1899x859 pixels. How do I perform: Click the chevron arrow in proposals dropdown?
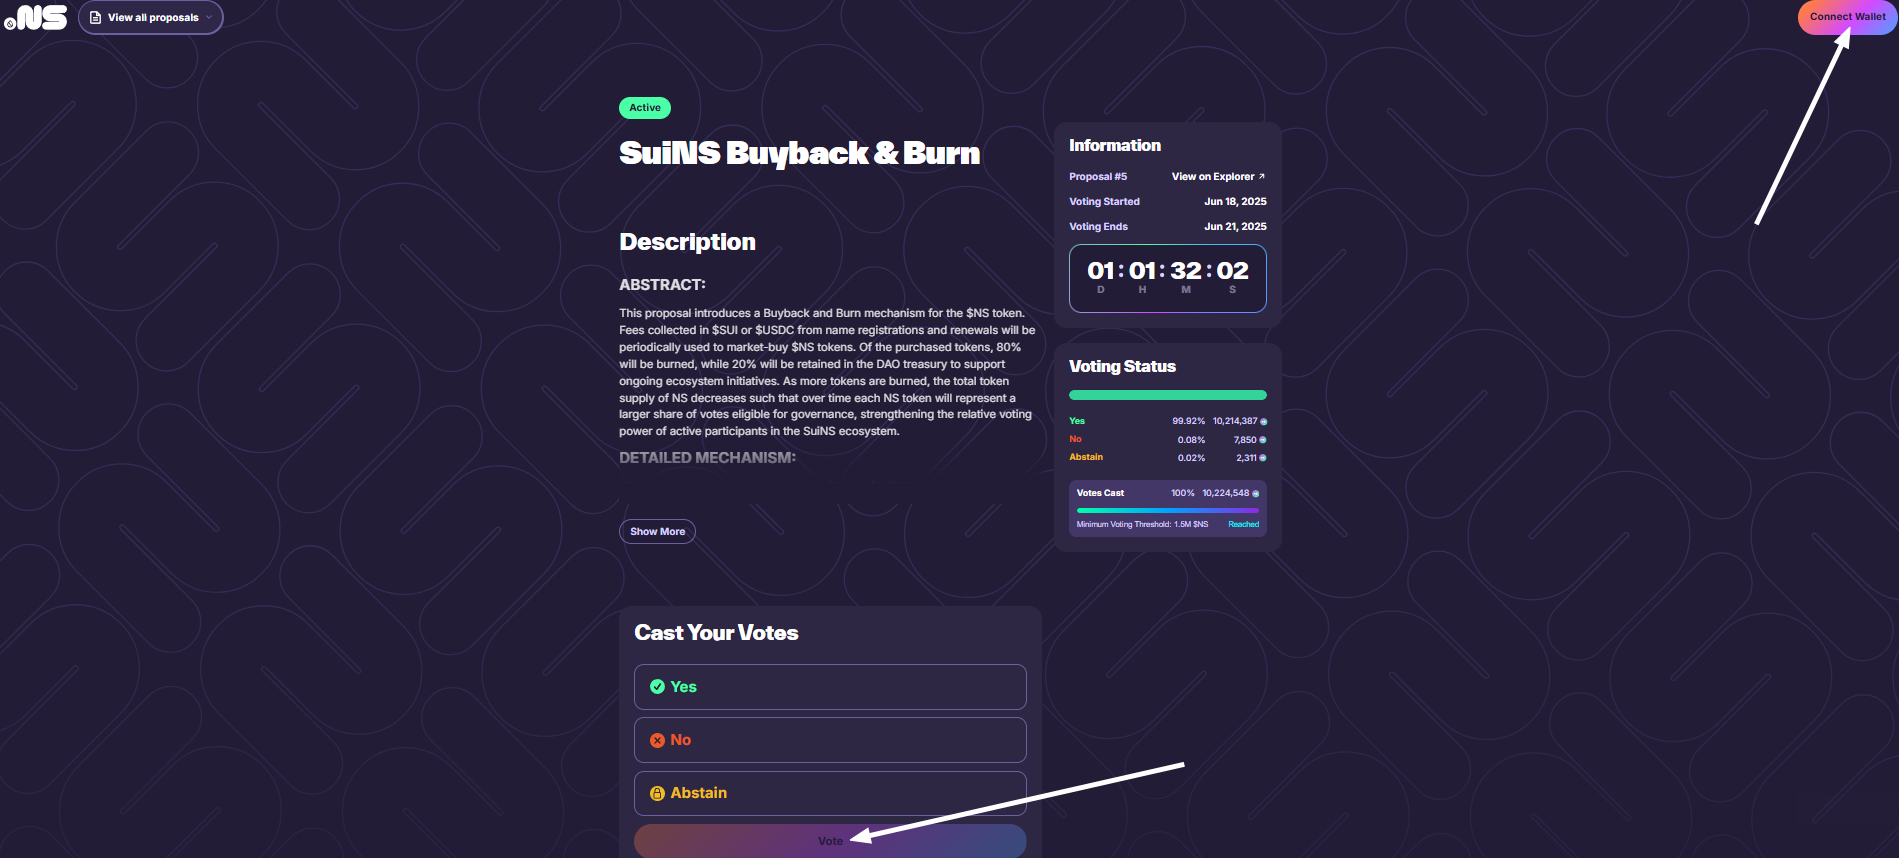click(209, 18)
